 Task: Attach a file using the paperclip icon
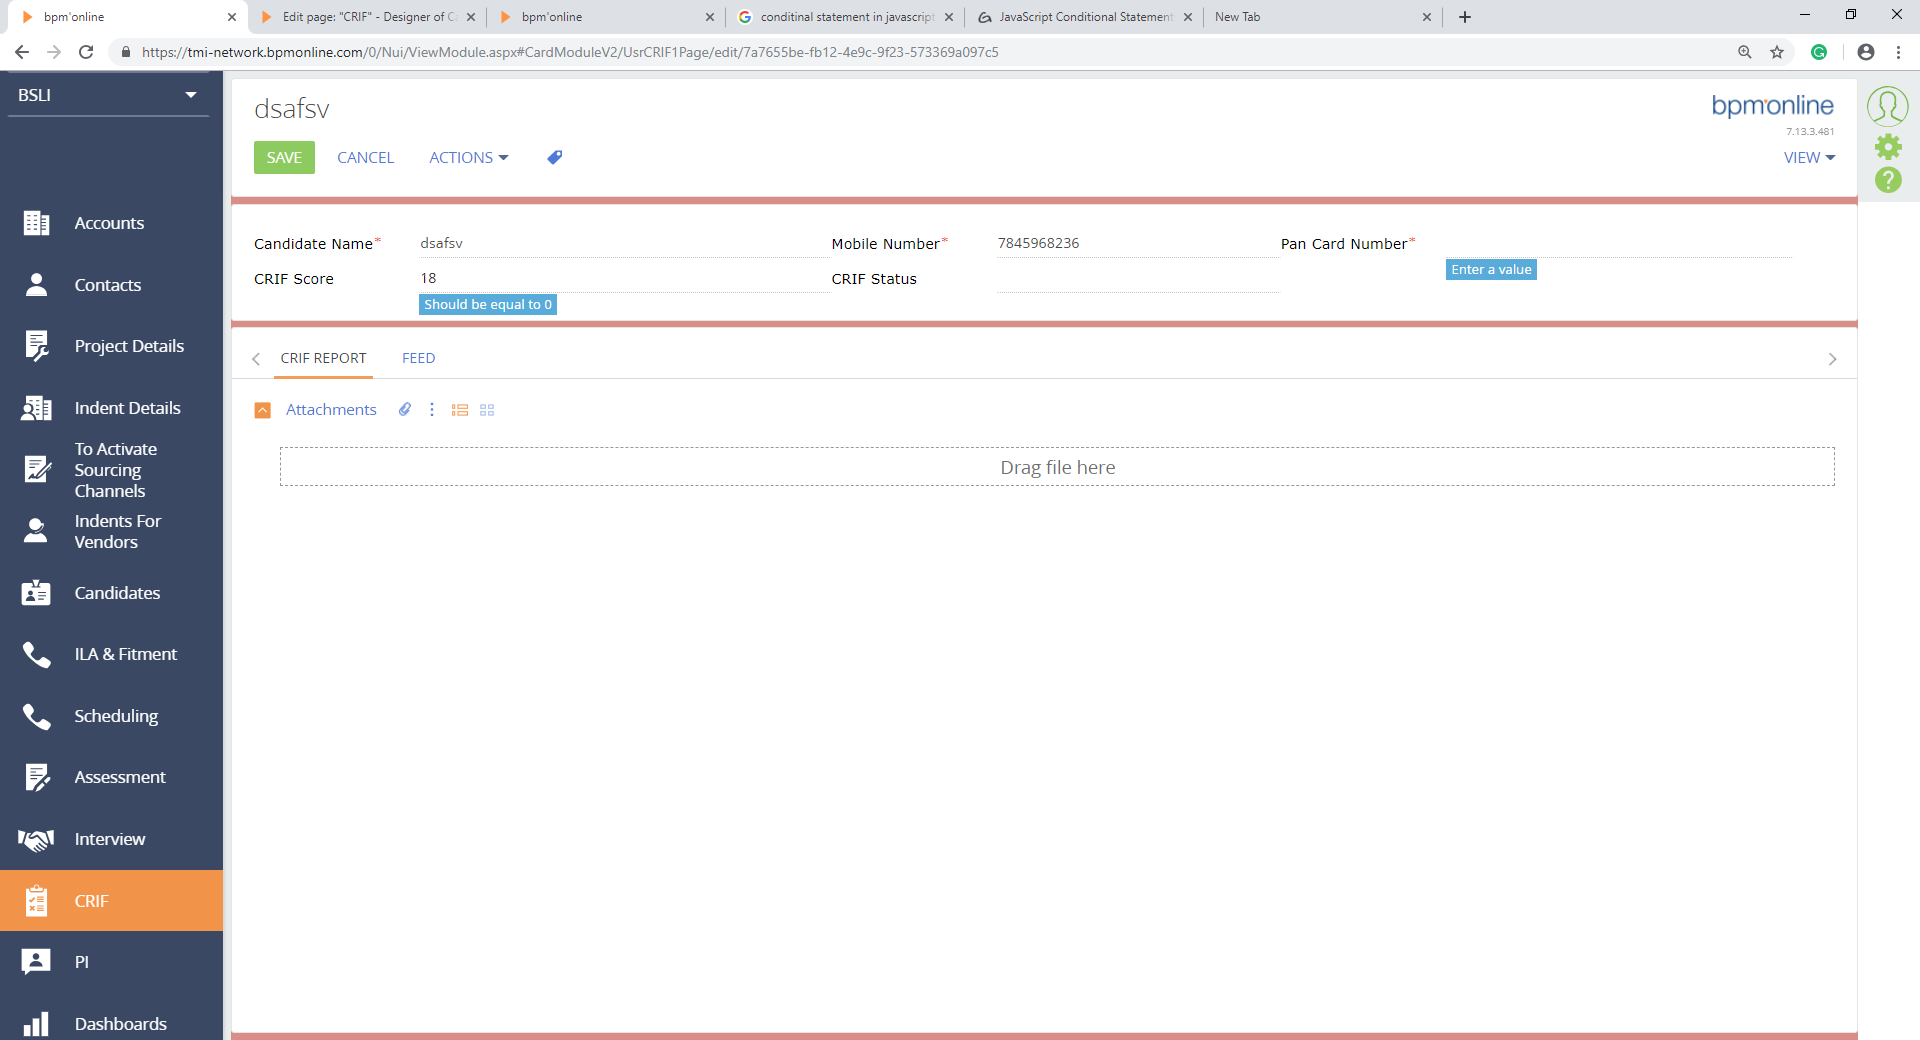pyautogui.click(x=404, y=410)
